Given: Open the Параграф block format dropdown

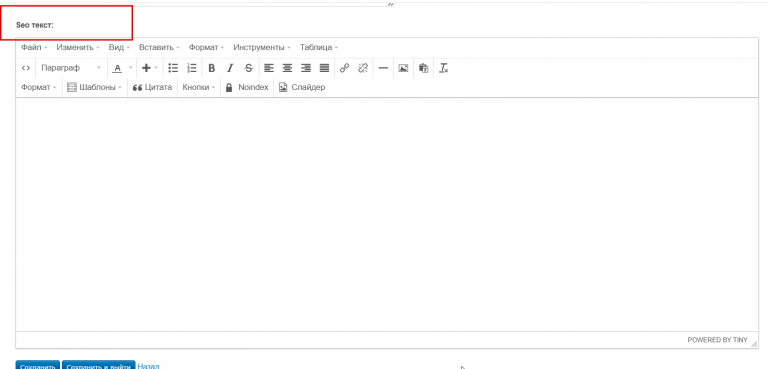Looking at the screenshot, I should pyautogui.click(x=71, y=68).
